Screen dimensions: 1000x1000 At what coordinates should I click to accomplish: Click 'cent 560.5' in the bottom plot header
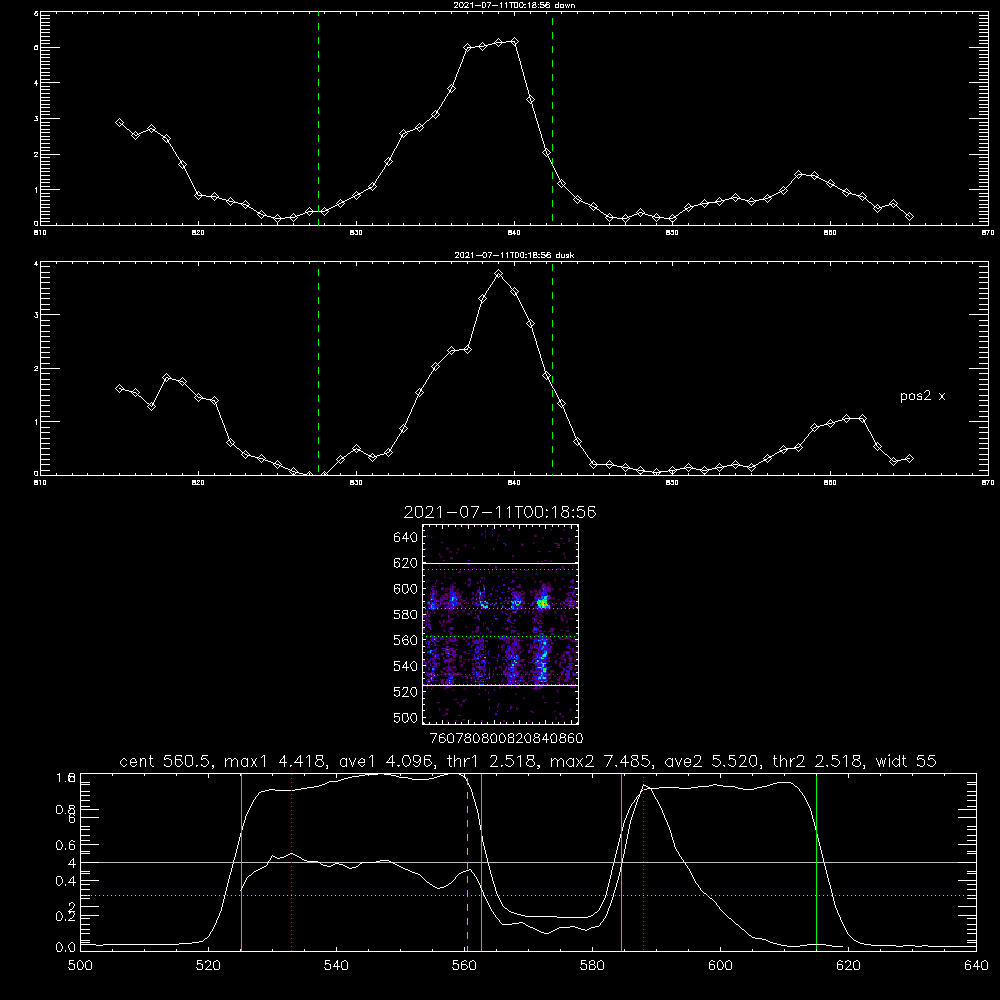[166, 761]
